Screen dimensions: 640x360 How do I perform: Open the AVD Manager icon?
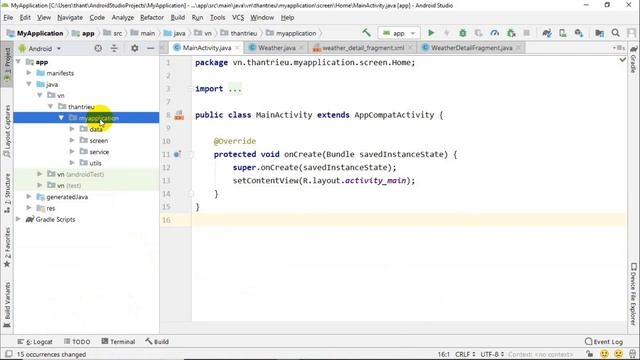[x=563, y=33]
